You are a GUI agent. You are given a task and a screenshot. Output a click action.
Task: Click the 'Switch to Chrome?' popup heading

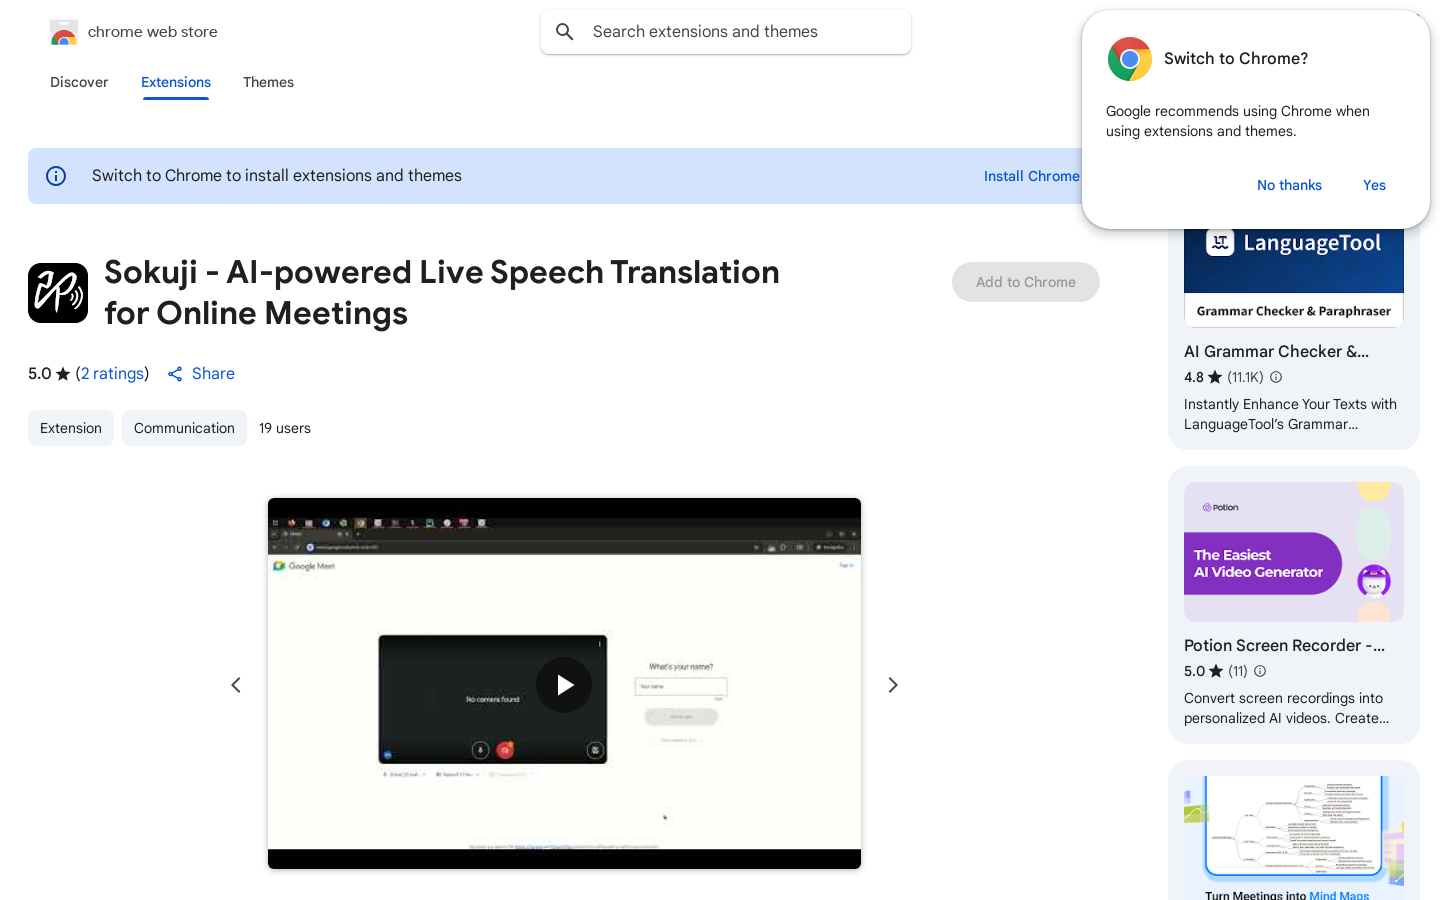pos(1236,59)
